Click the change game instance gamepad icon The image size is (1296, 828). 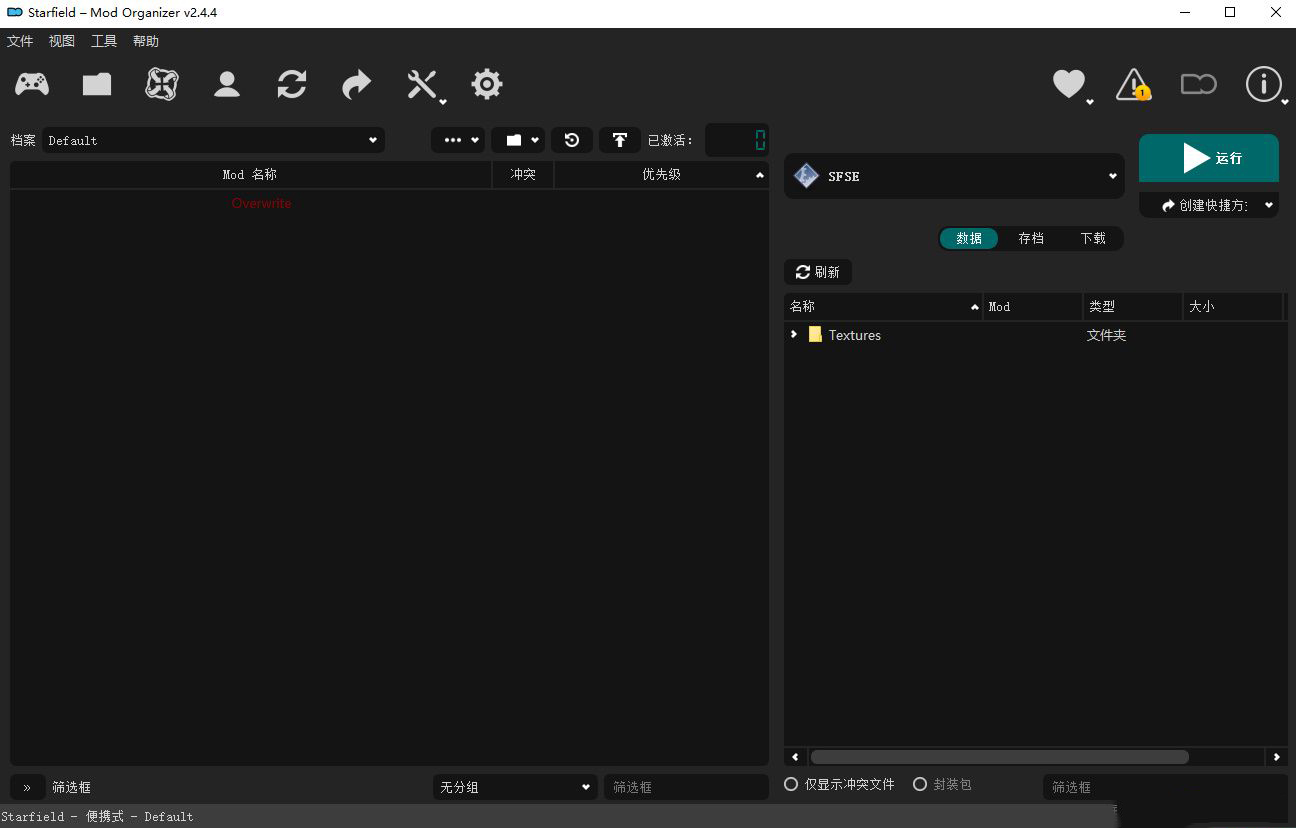(x=32, y=84)
